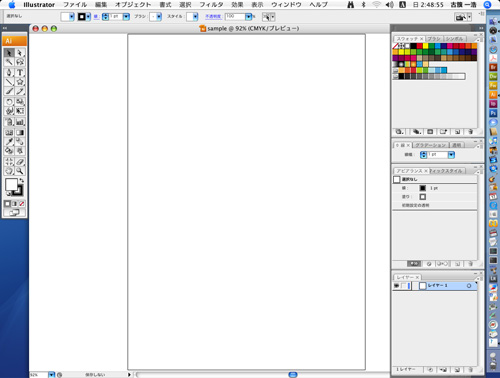
Task: Select the Symbol Sprayer tool
Action: [x=9, y=122]
